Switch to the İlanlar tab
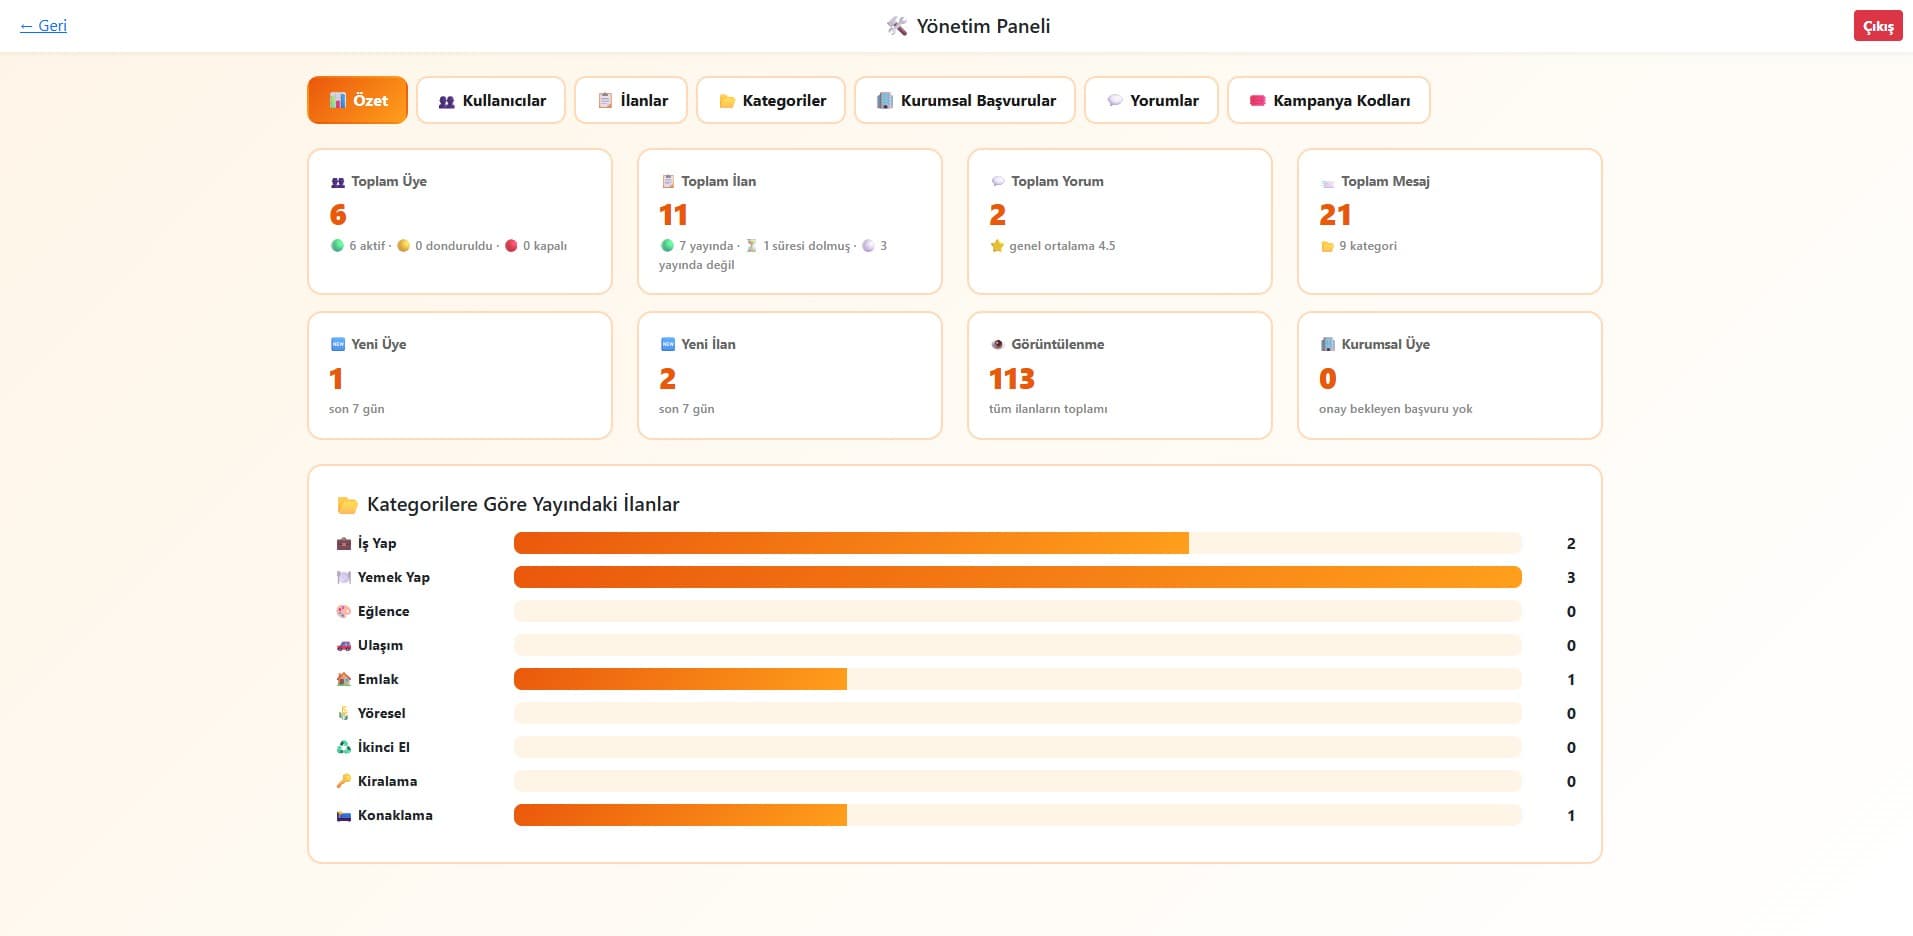The width and height of the screenshot is (1913, 936). coord(631,100)
